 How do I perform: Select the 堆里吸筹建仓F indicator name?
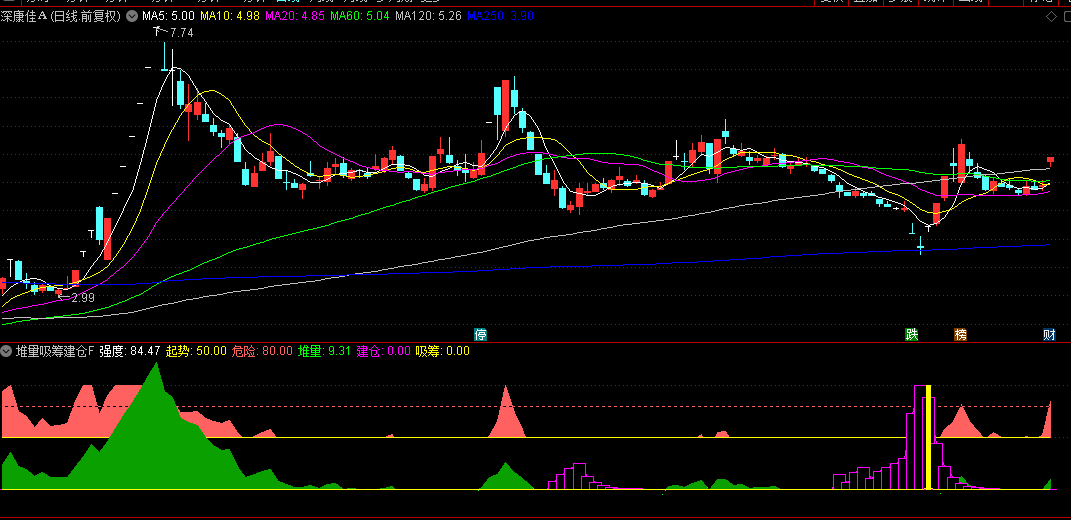(x=55, y=351)
